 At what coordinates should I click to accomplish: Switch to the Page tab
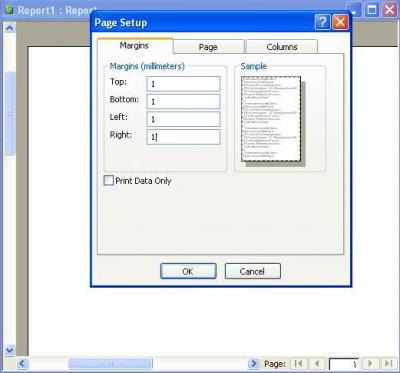pos(208,47)
